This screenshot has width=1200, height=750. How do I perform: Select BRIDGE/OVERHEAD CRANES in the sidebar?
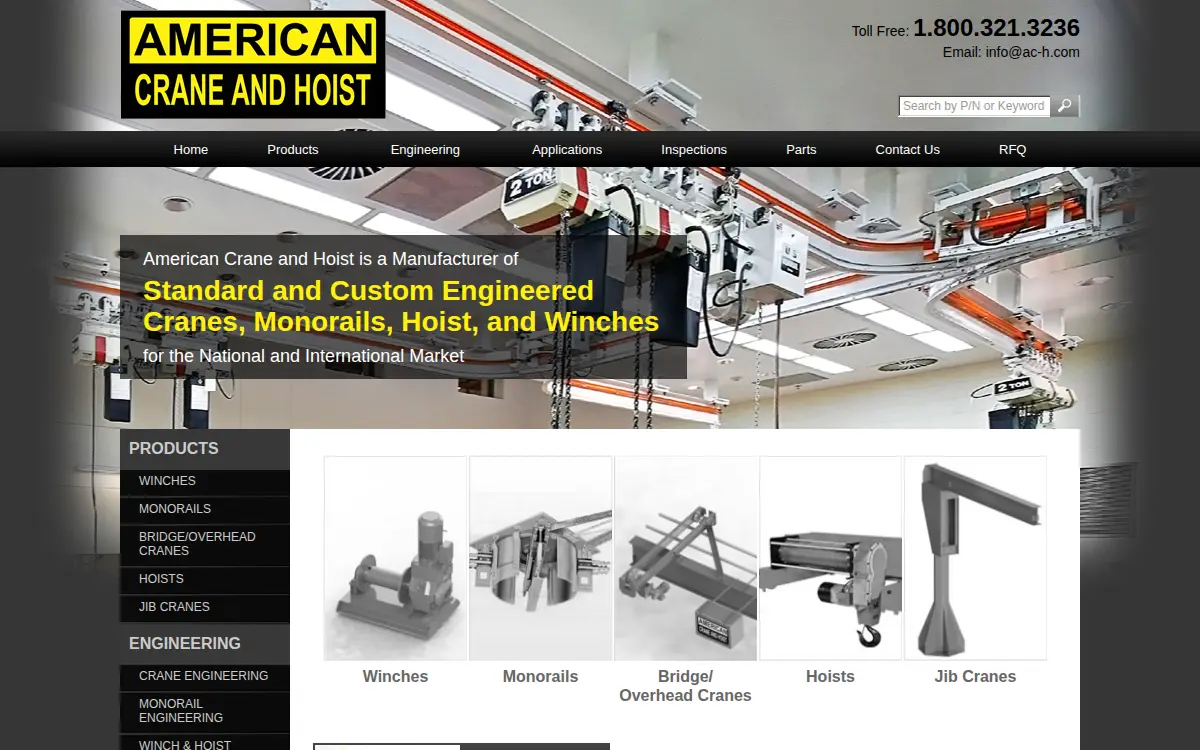coord(205,544)
